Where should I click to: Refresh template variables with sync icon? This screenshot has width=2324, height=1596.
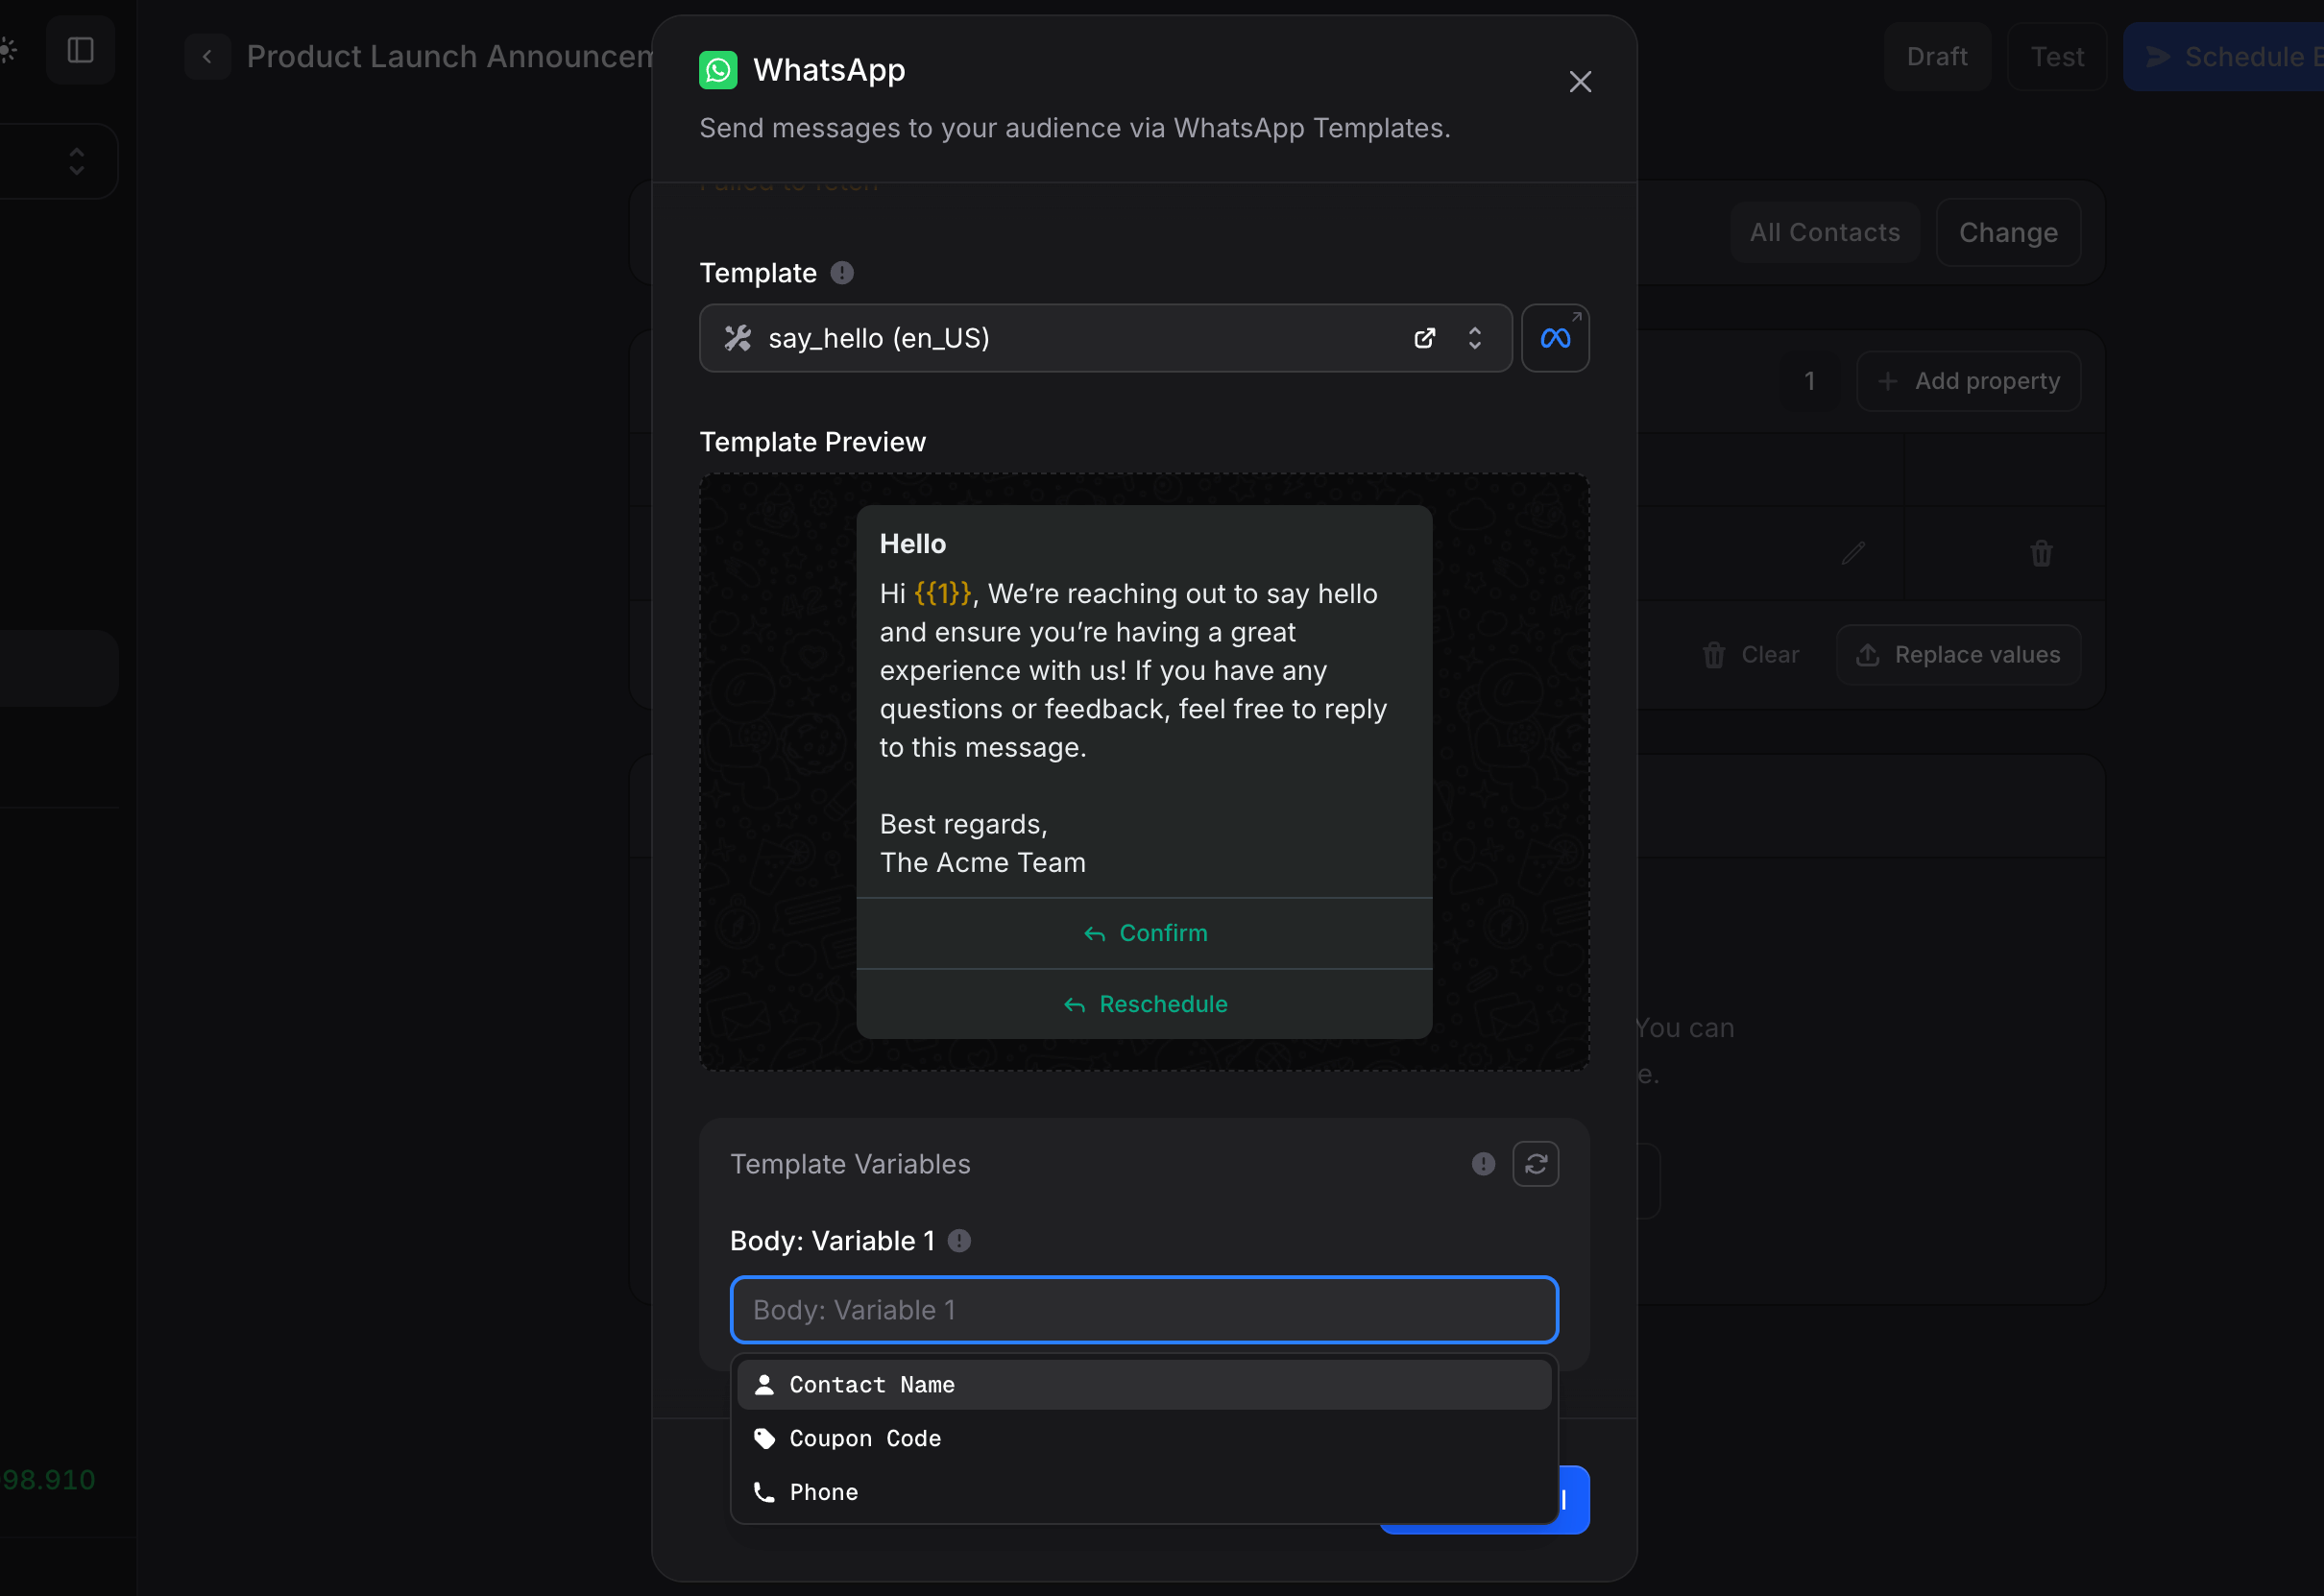click(x=1535, y=1163)
